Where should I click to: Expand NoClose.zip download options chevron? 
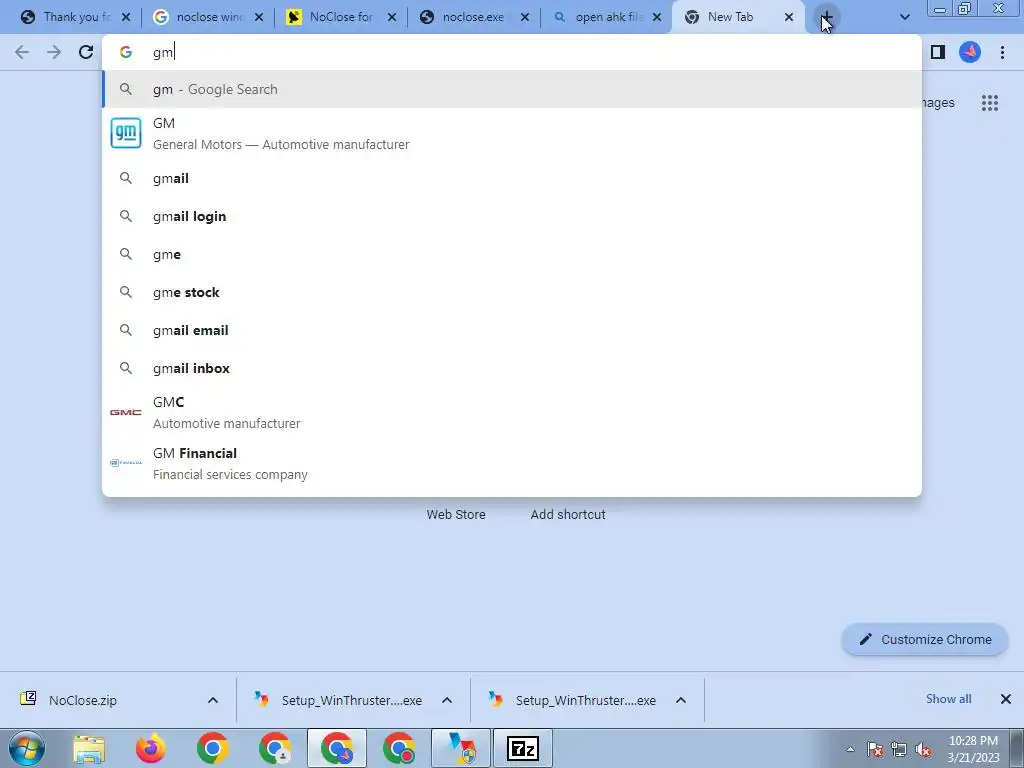pos(213,700)
